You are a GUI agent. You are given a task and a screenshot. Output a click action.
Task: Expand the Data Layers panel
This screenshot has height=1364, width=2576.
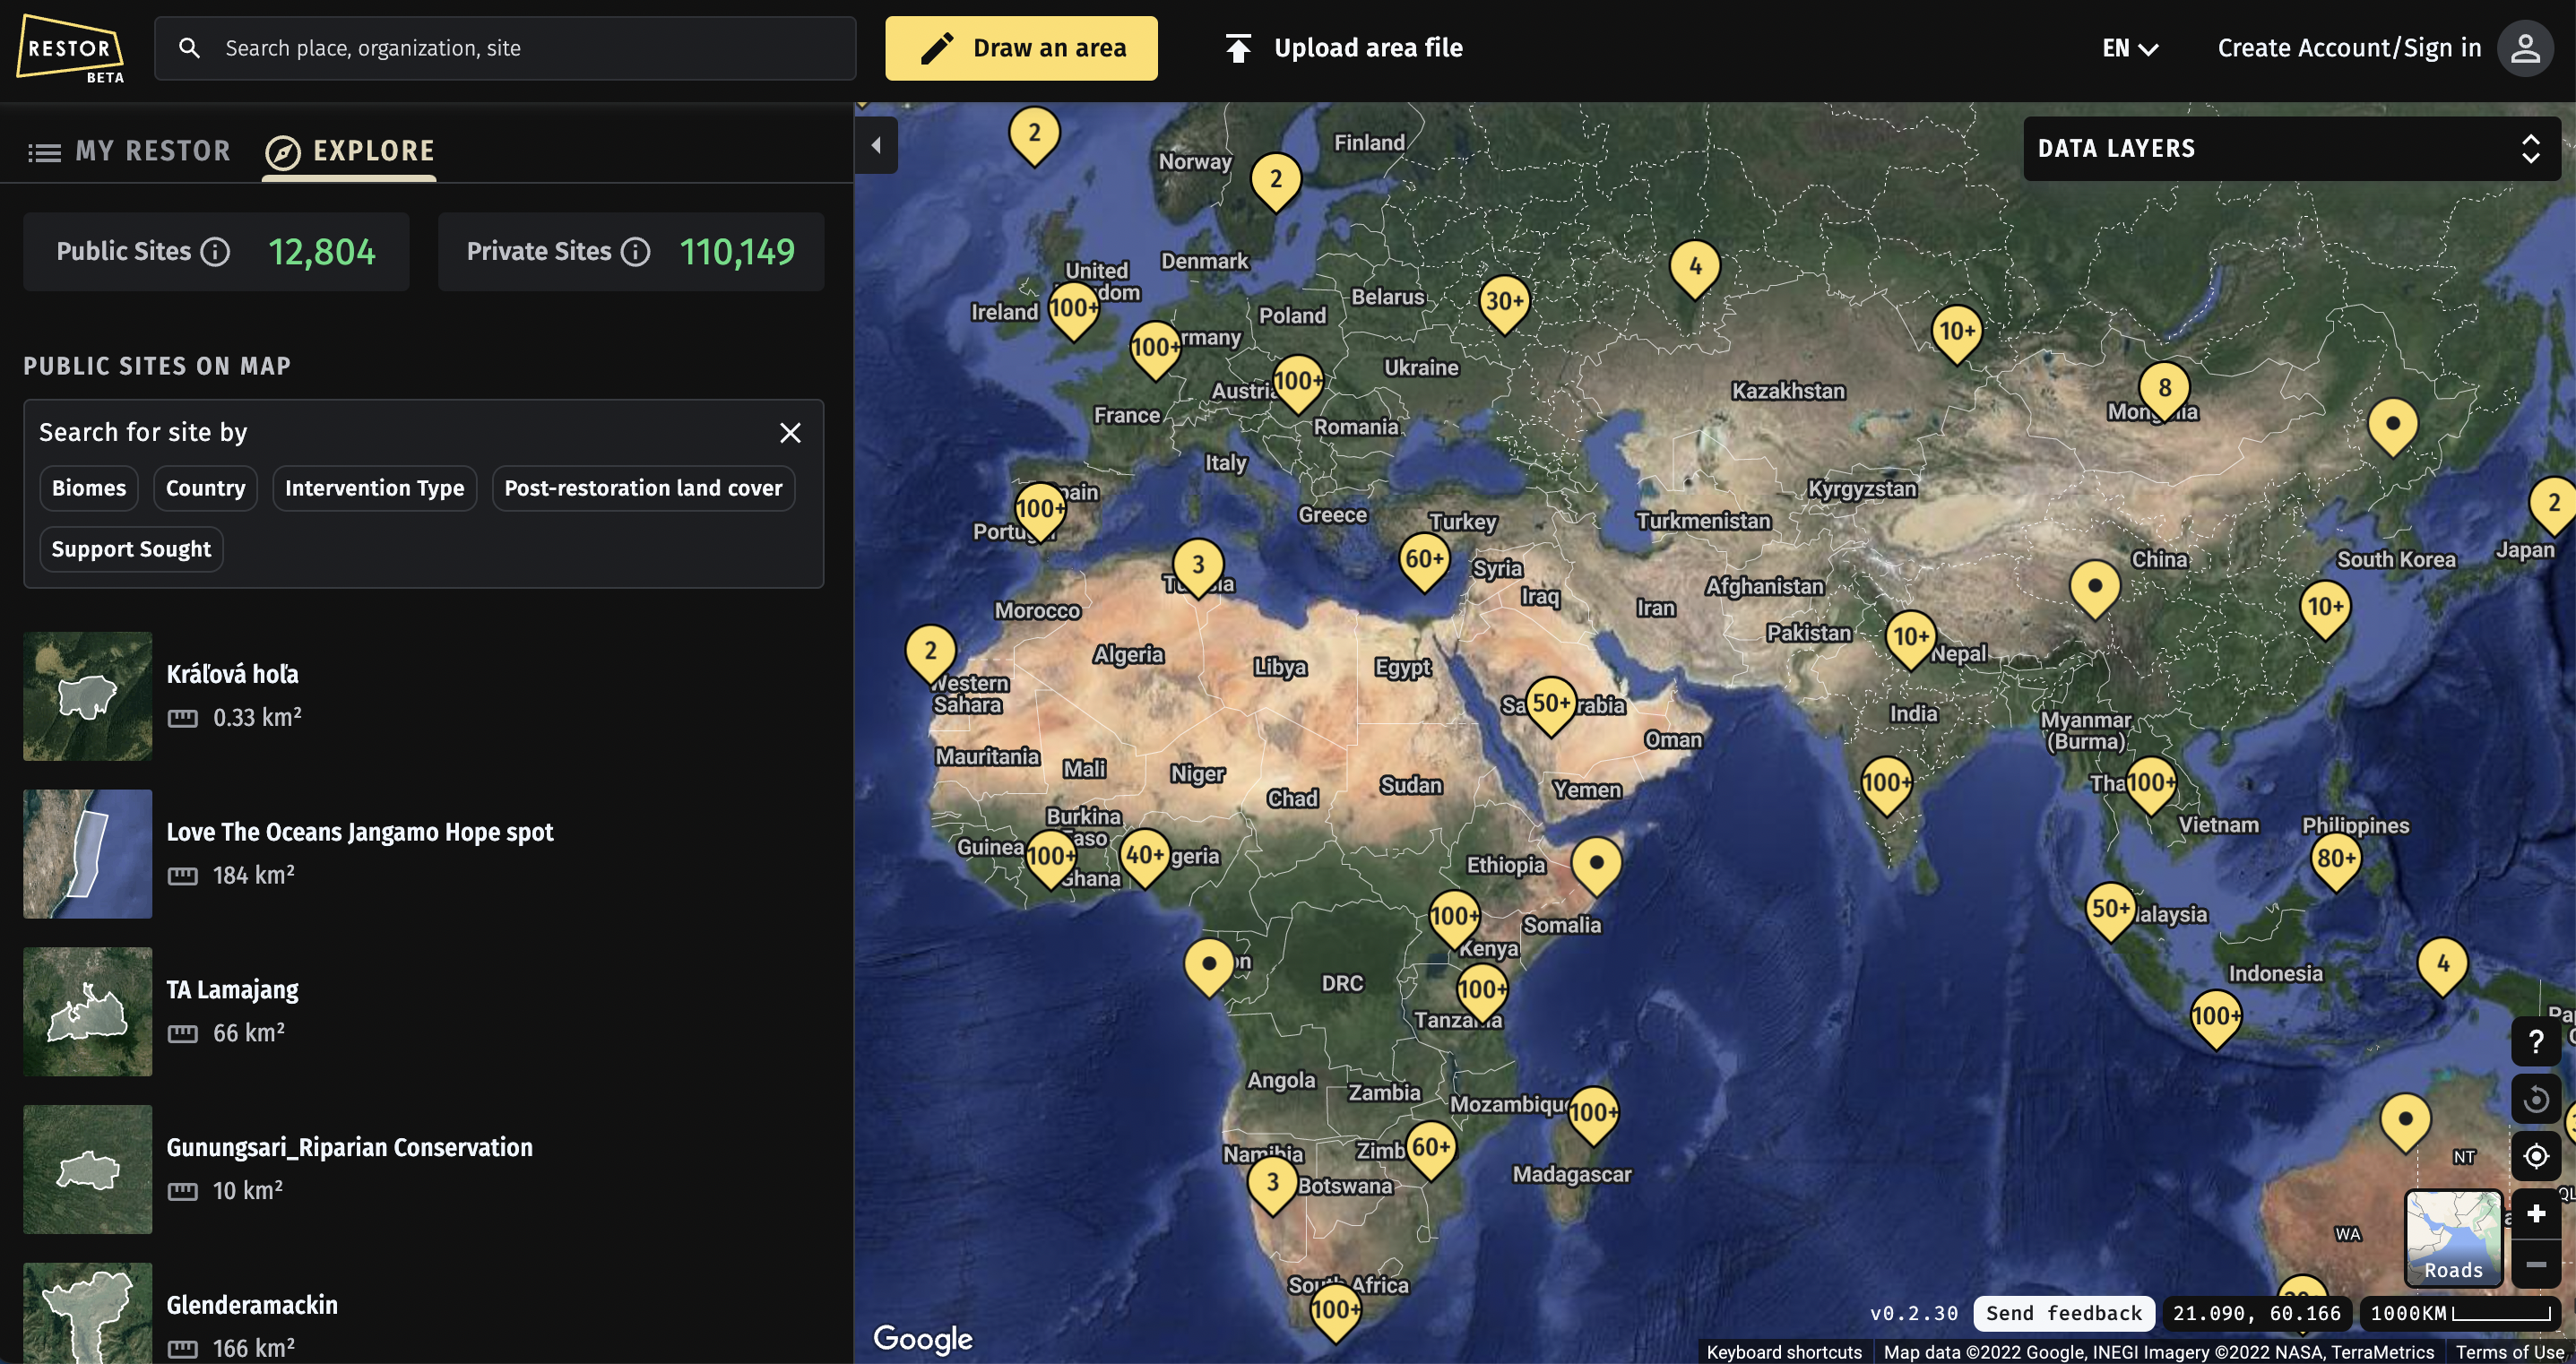(x=2291, y=149)
